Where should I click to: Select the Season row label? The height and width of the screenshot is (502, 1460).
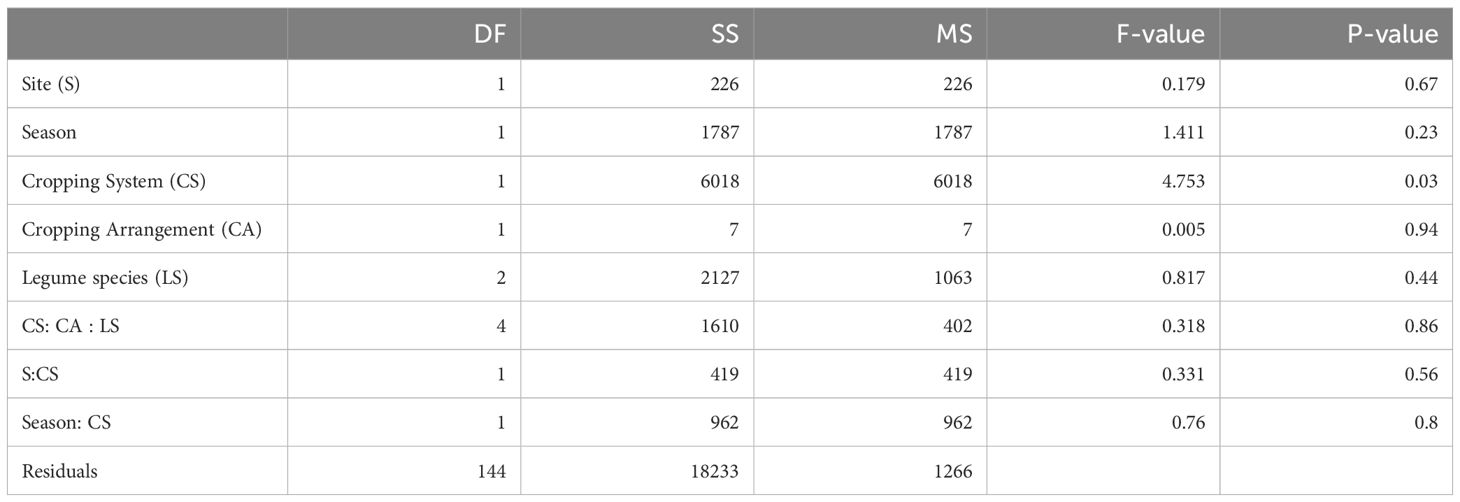tap(48, 133)
